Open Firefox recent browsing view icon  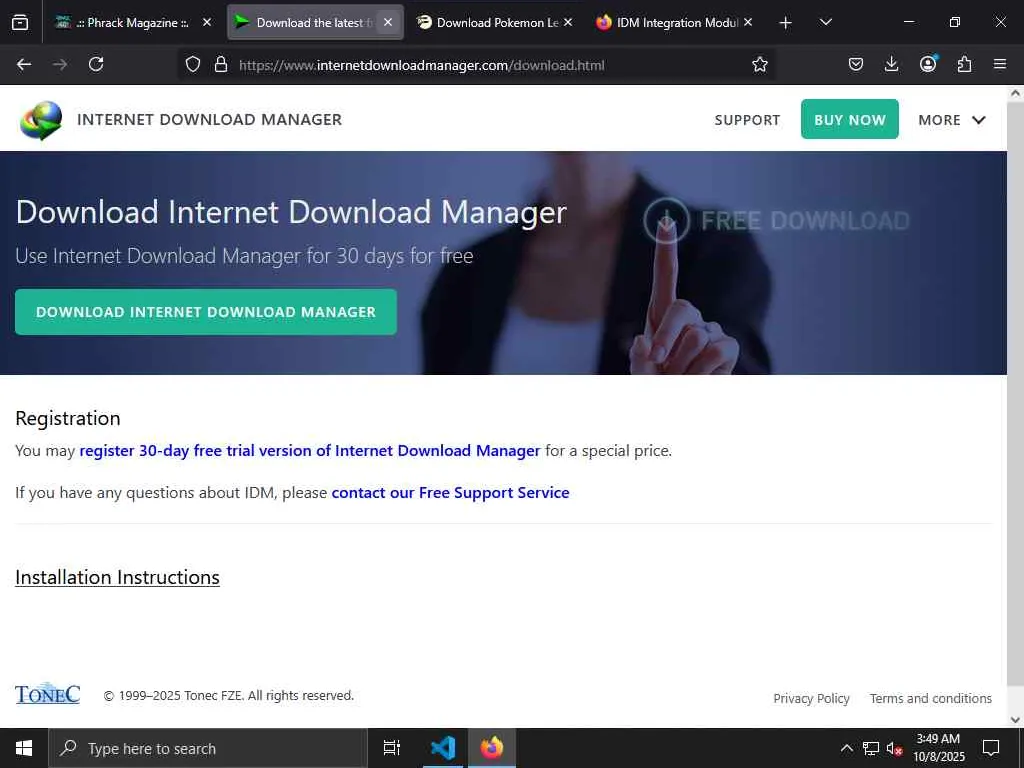tap(20, 23)
